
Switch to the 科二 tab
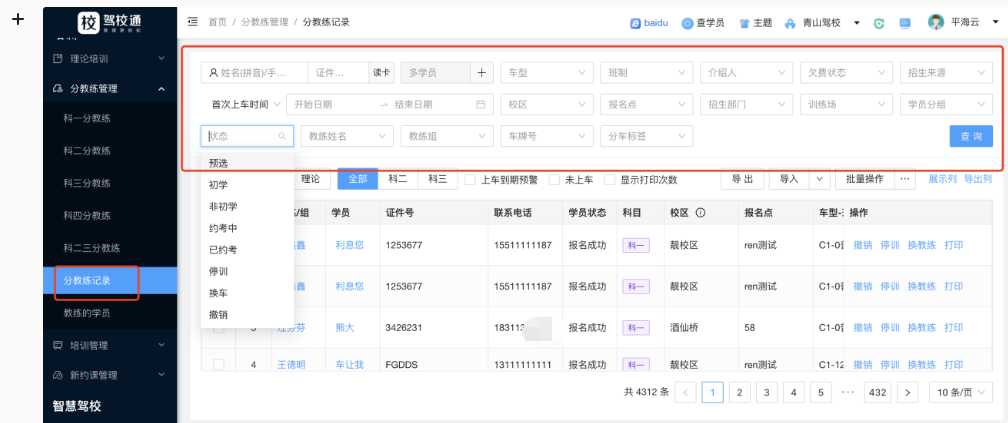click(x=397, y=179)
